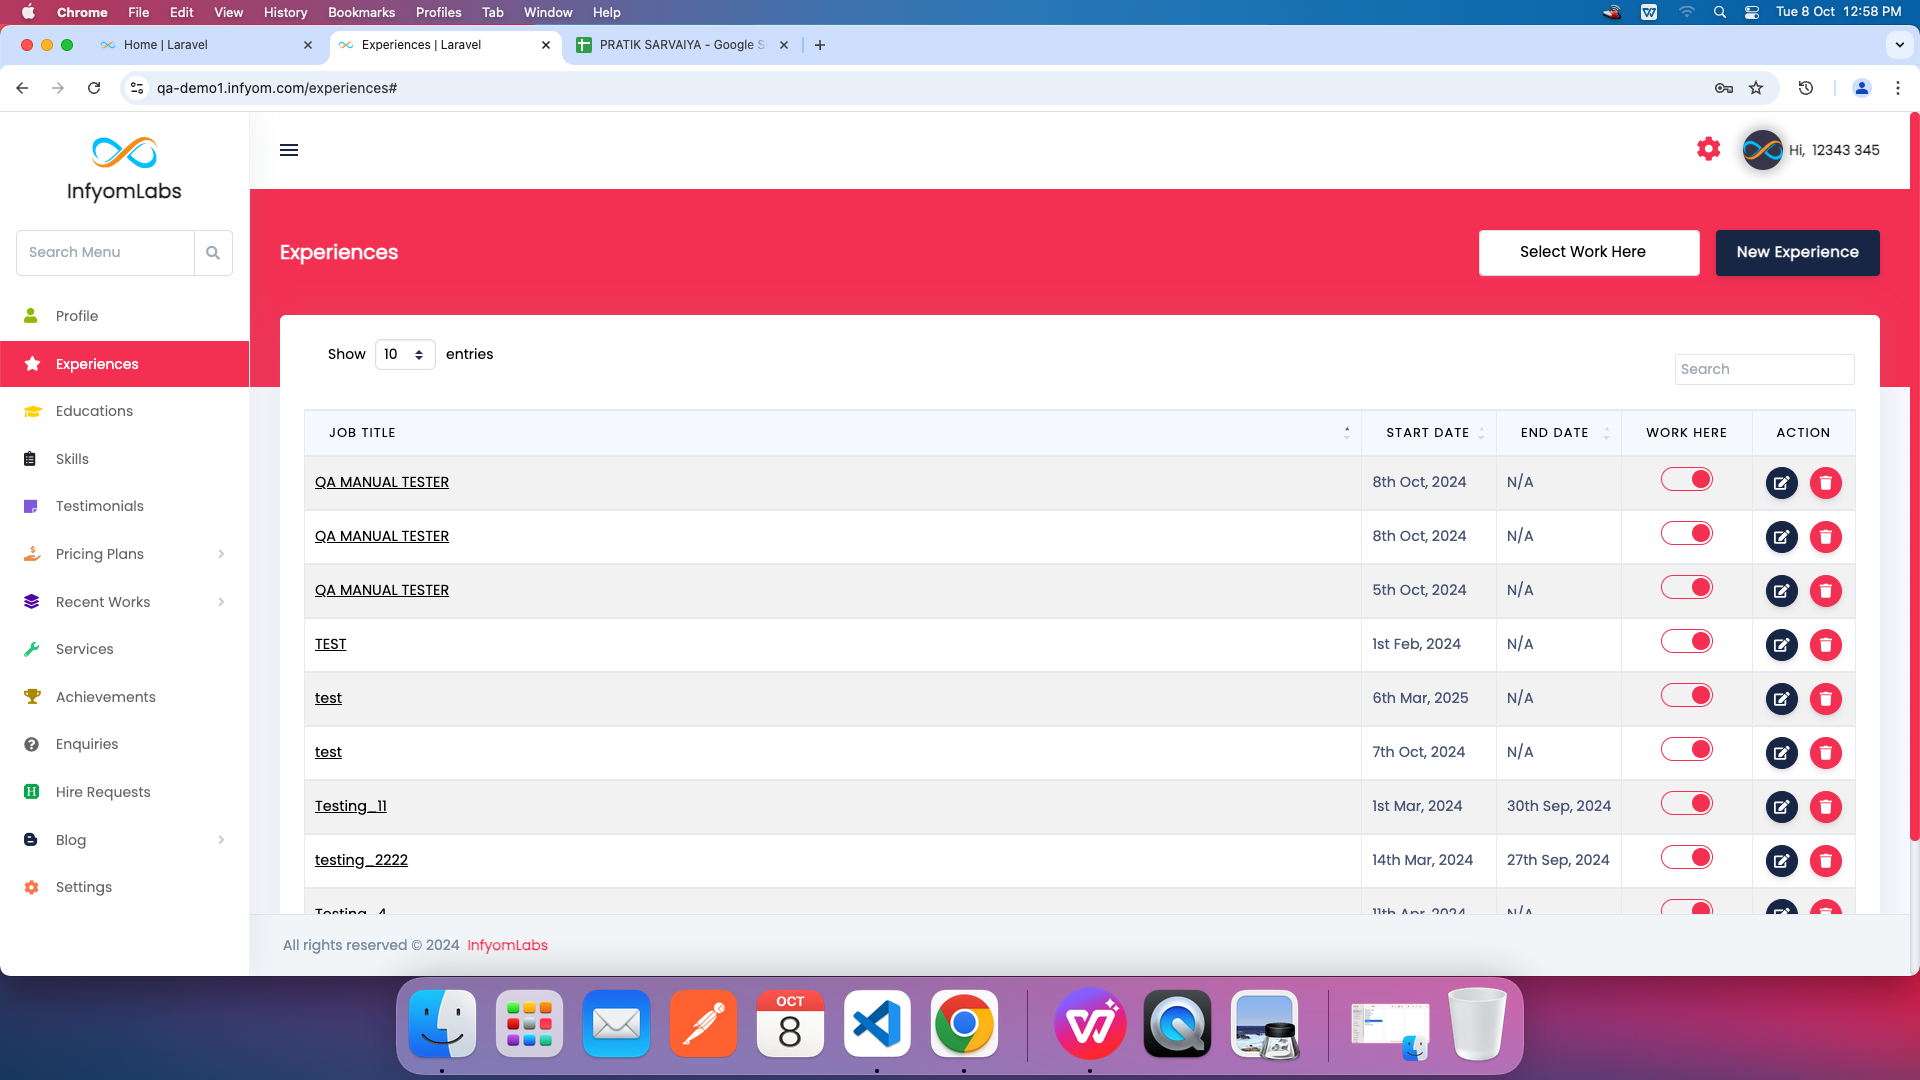The height and width of the screenshot is (1080, 1920).
Task: Open the Show entries count dropdown
Action: [404, 354]
